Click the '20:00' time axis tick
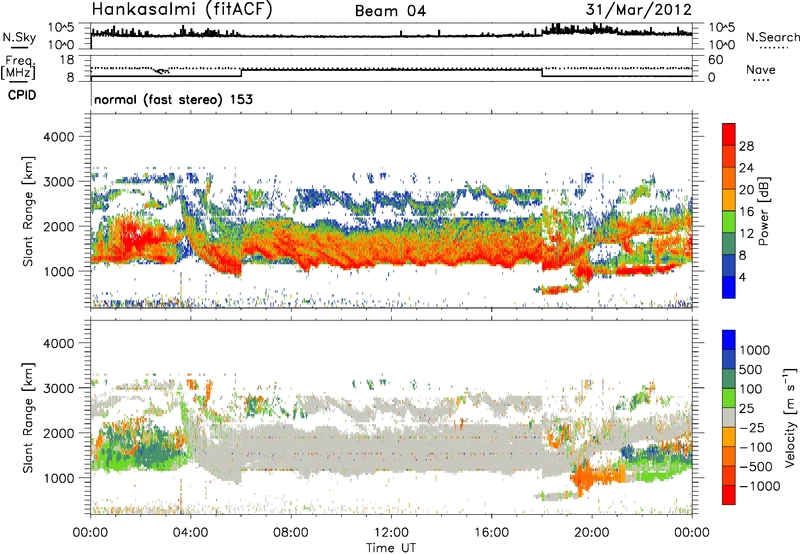The height and width of the screenshot is (554, 800). coord(591,533)
